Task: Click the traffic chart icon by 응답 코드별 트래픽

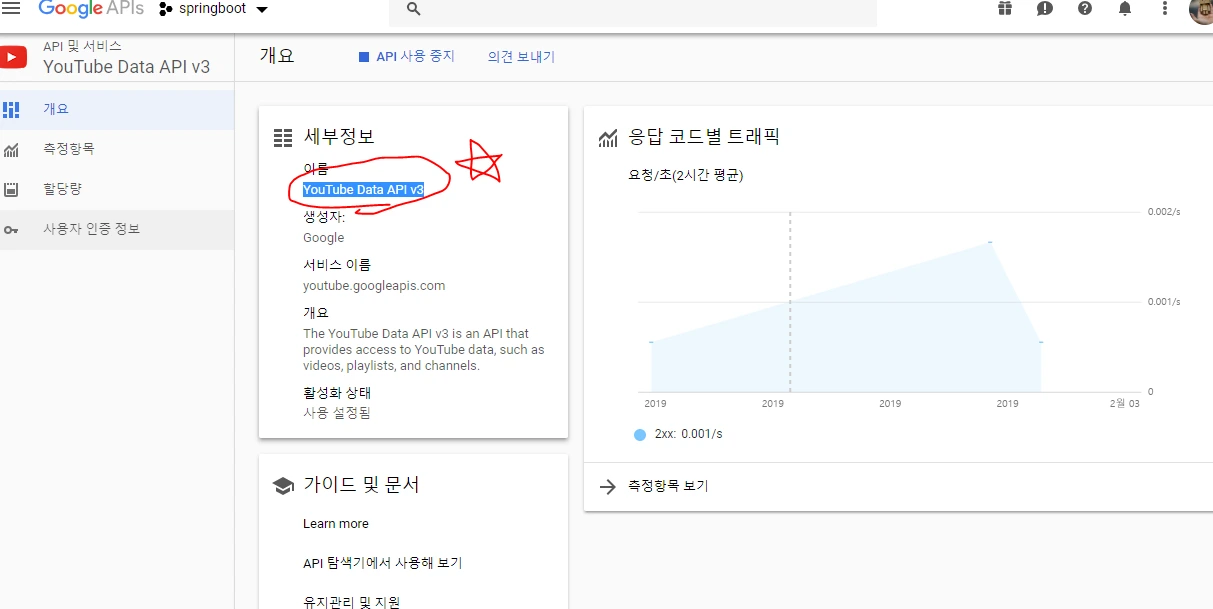Action: pyautogui.click(x=608, y=138)
